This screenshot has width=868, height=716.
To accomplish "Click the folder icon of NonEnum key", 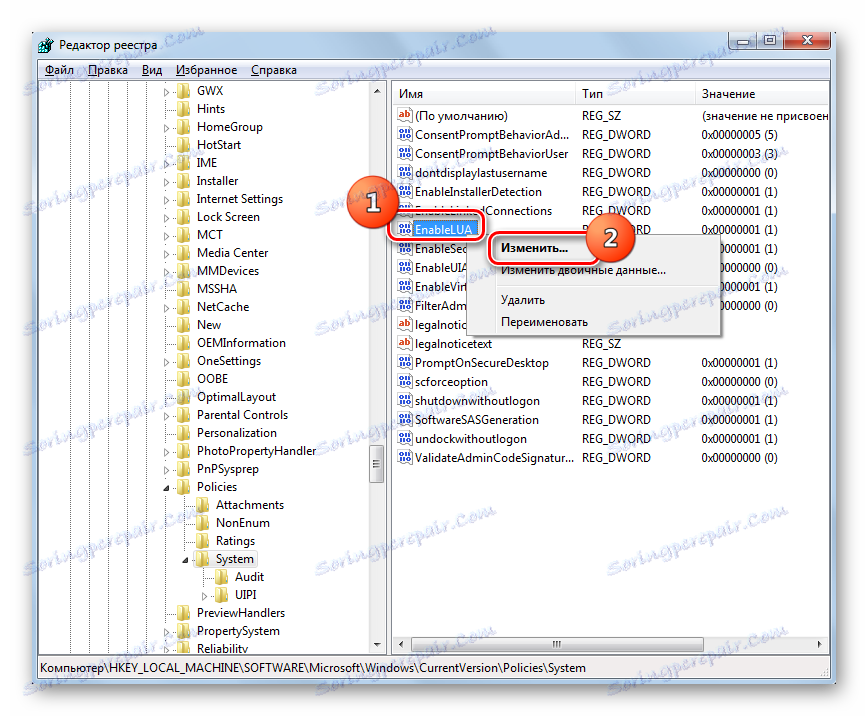I will pyautogui.click(x=203, y=523).
